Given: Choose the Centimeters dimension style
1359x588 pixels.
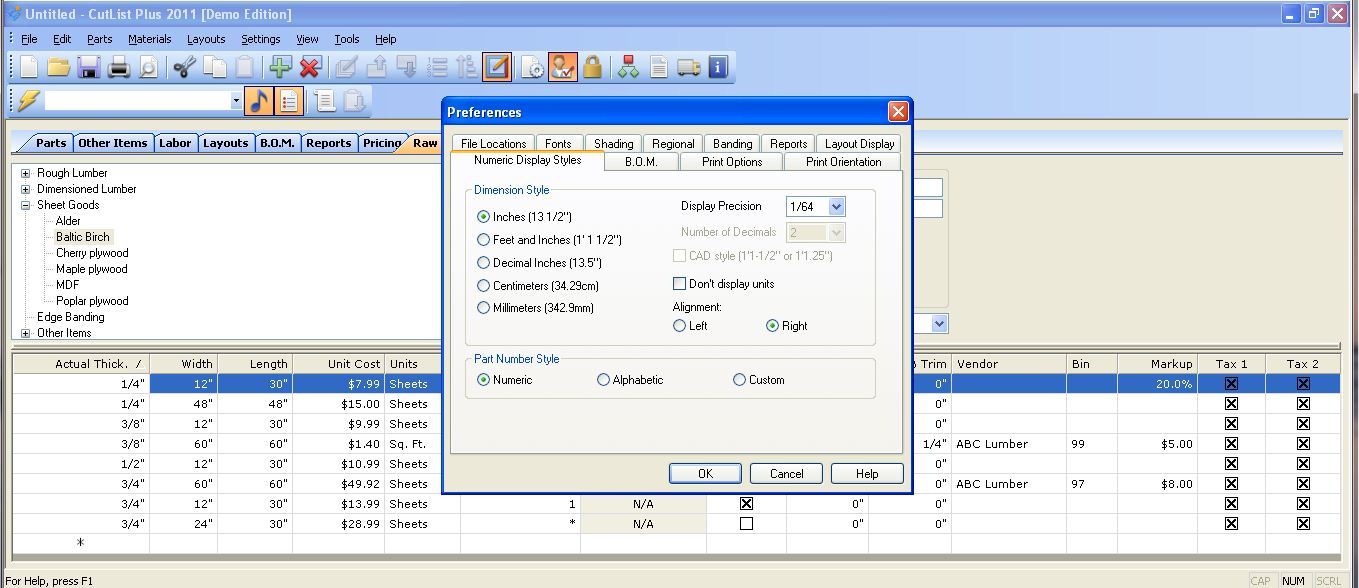Looking at the screenshot, I should point(484,286).
